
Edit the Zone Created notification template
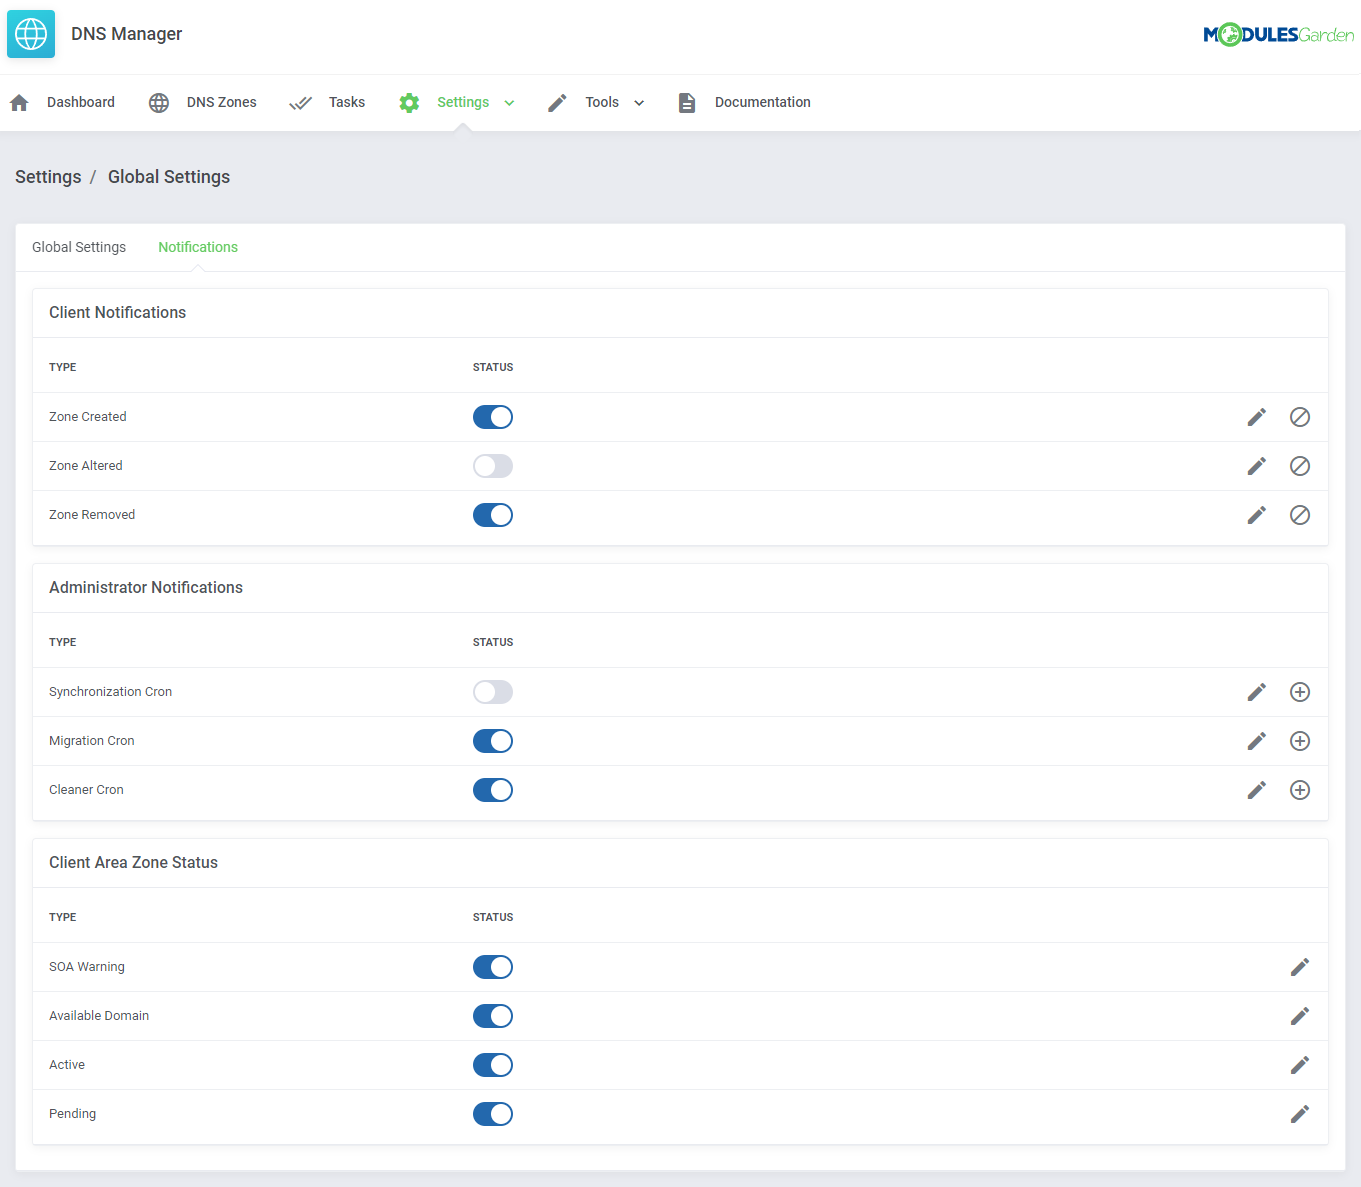click(x=1256, y=417)
